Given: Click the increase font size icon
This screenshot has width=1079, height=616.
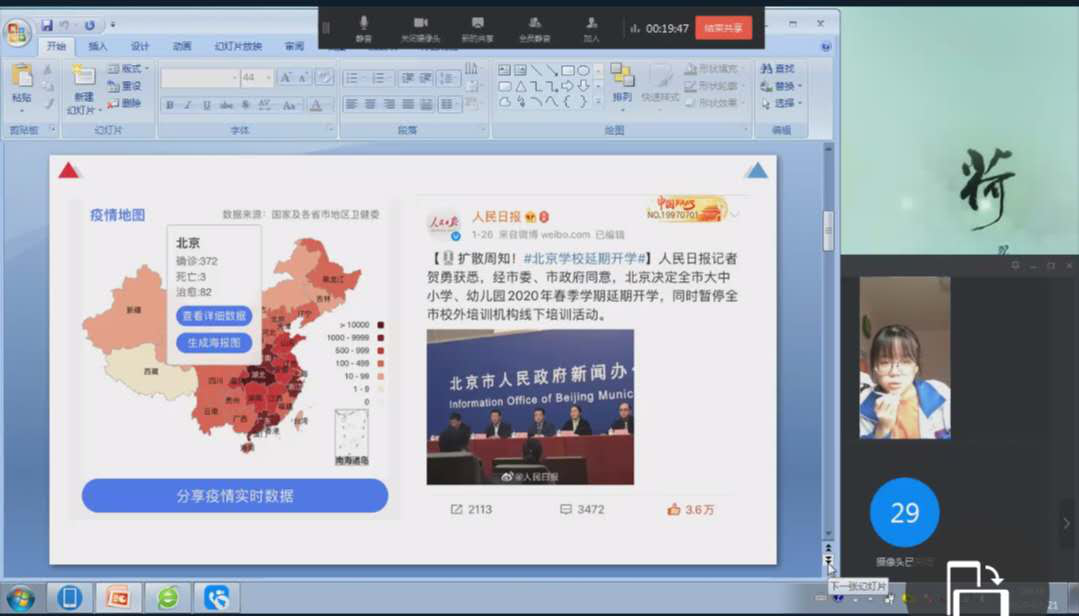Looking at the screenshot, I should coord(286,78).
